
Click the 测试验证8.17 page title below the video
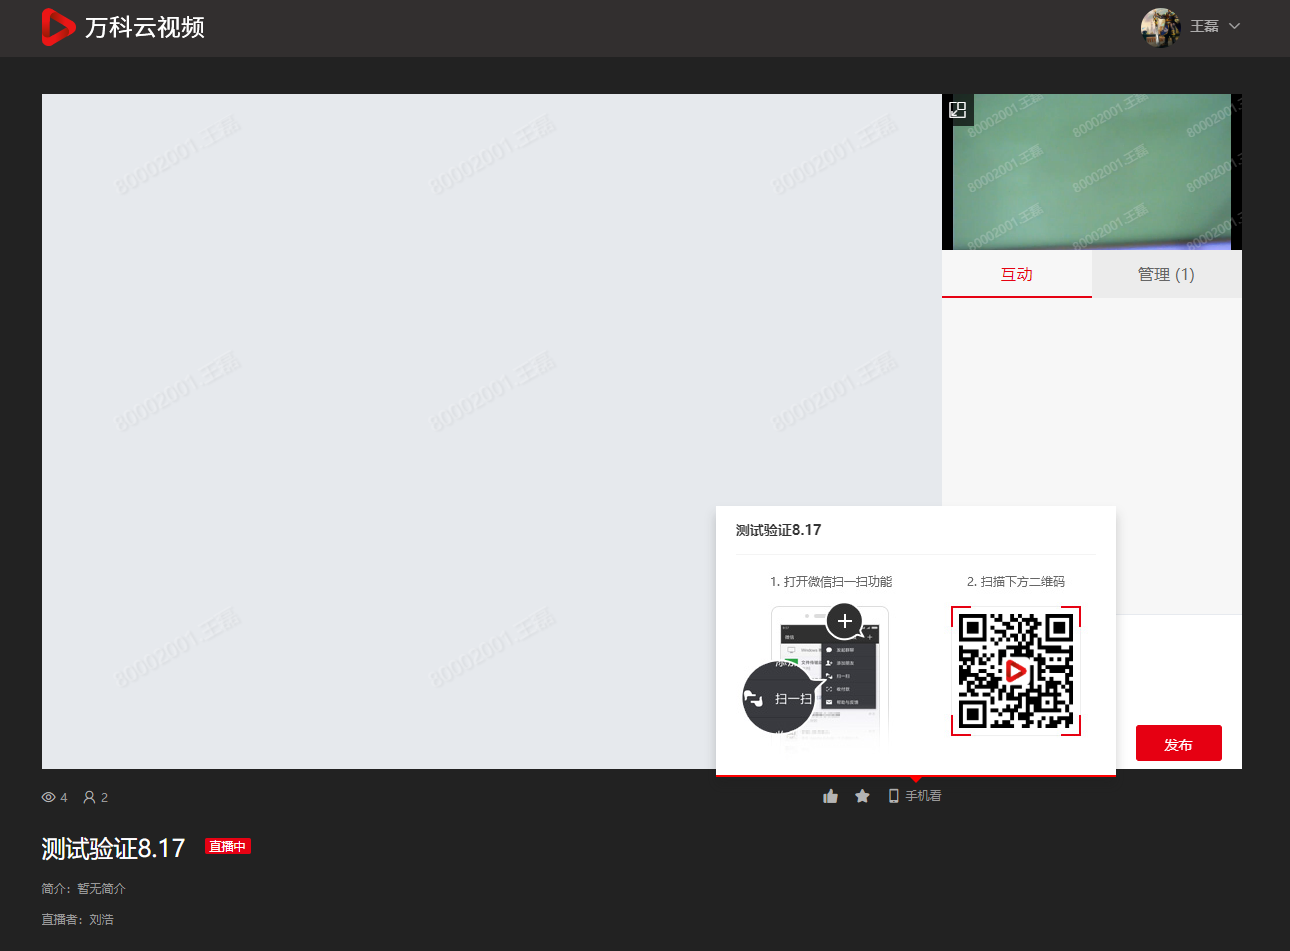pyautogui.click(x=113, y=849)
